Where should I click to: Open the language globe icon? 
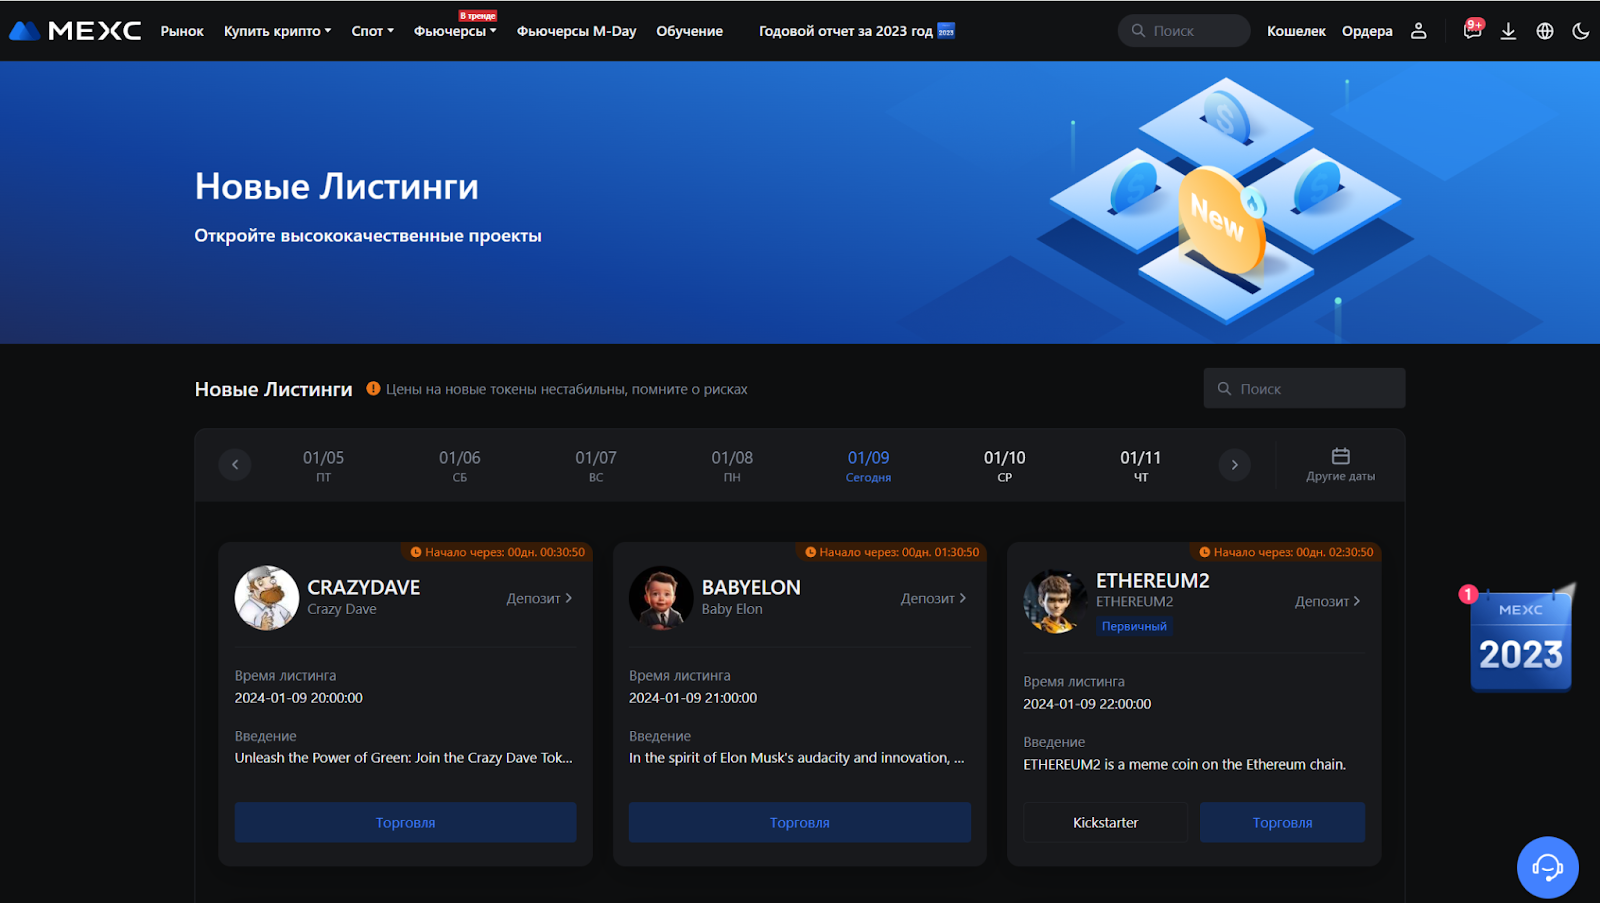coord(1545,31)
